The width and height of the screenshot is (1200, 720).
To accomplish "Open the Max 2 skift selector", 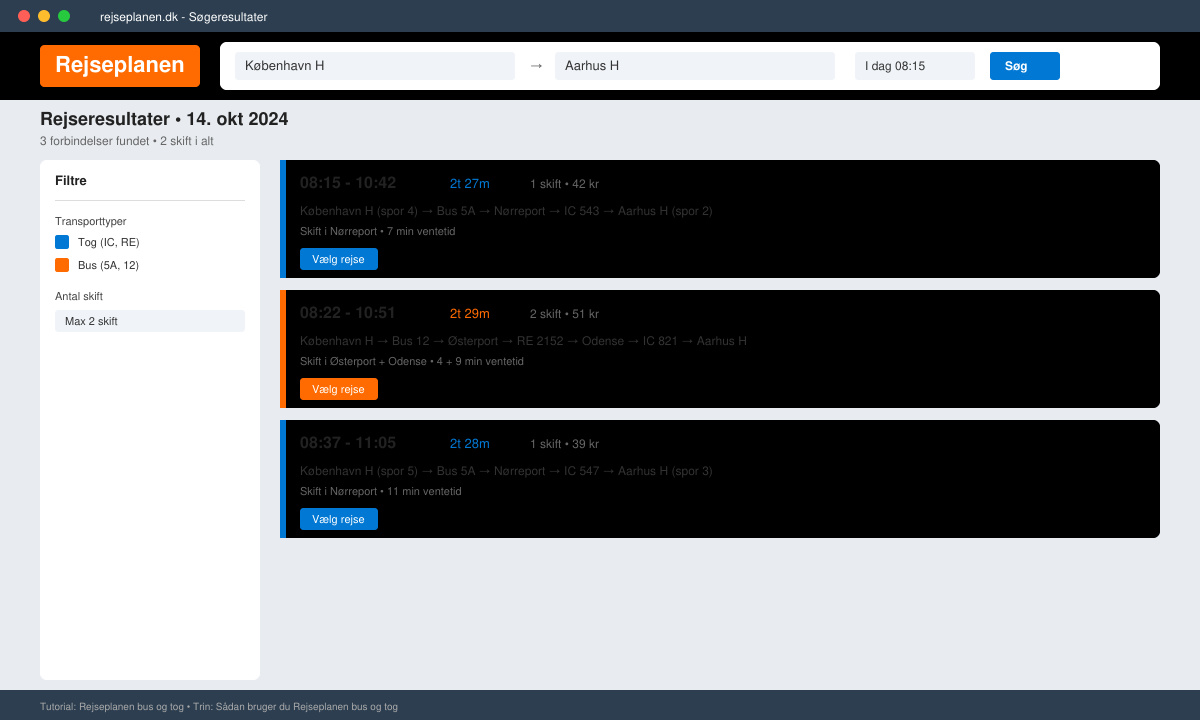I will tap(150, 321).
